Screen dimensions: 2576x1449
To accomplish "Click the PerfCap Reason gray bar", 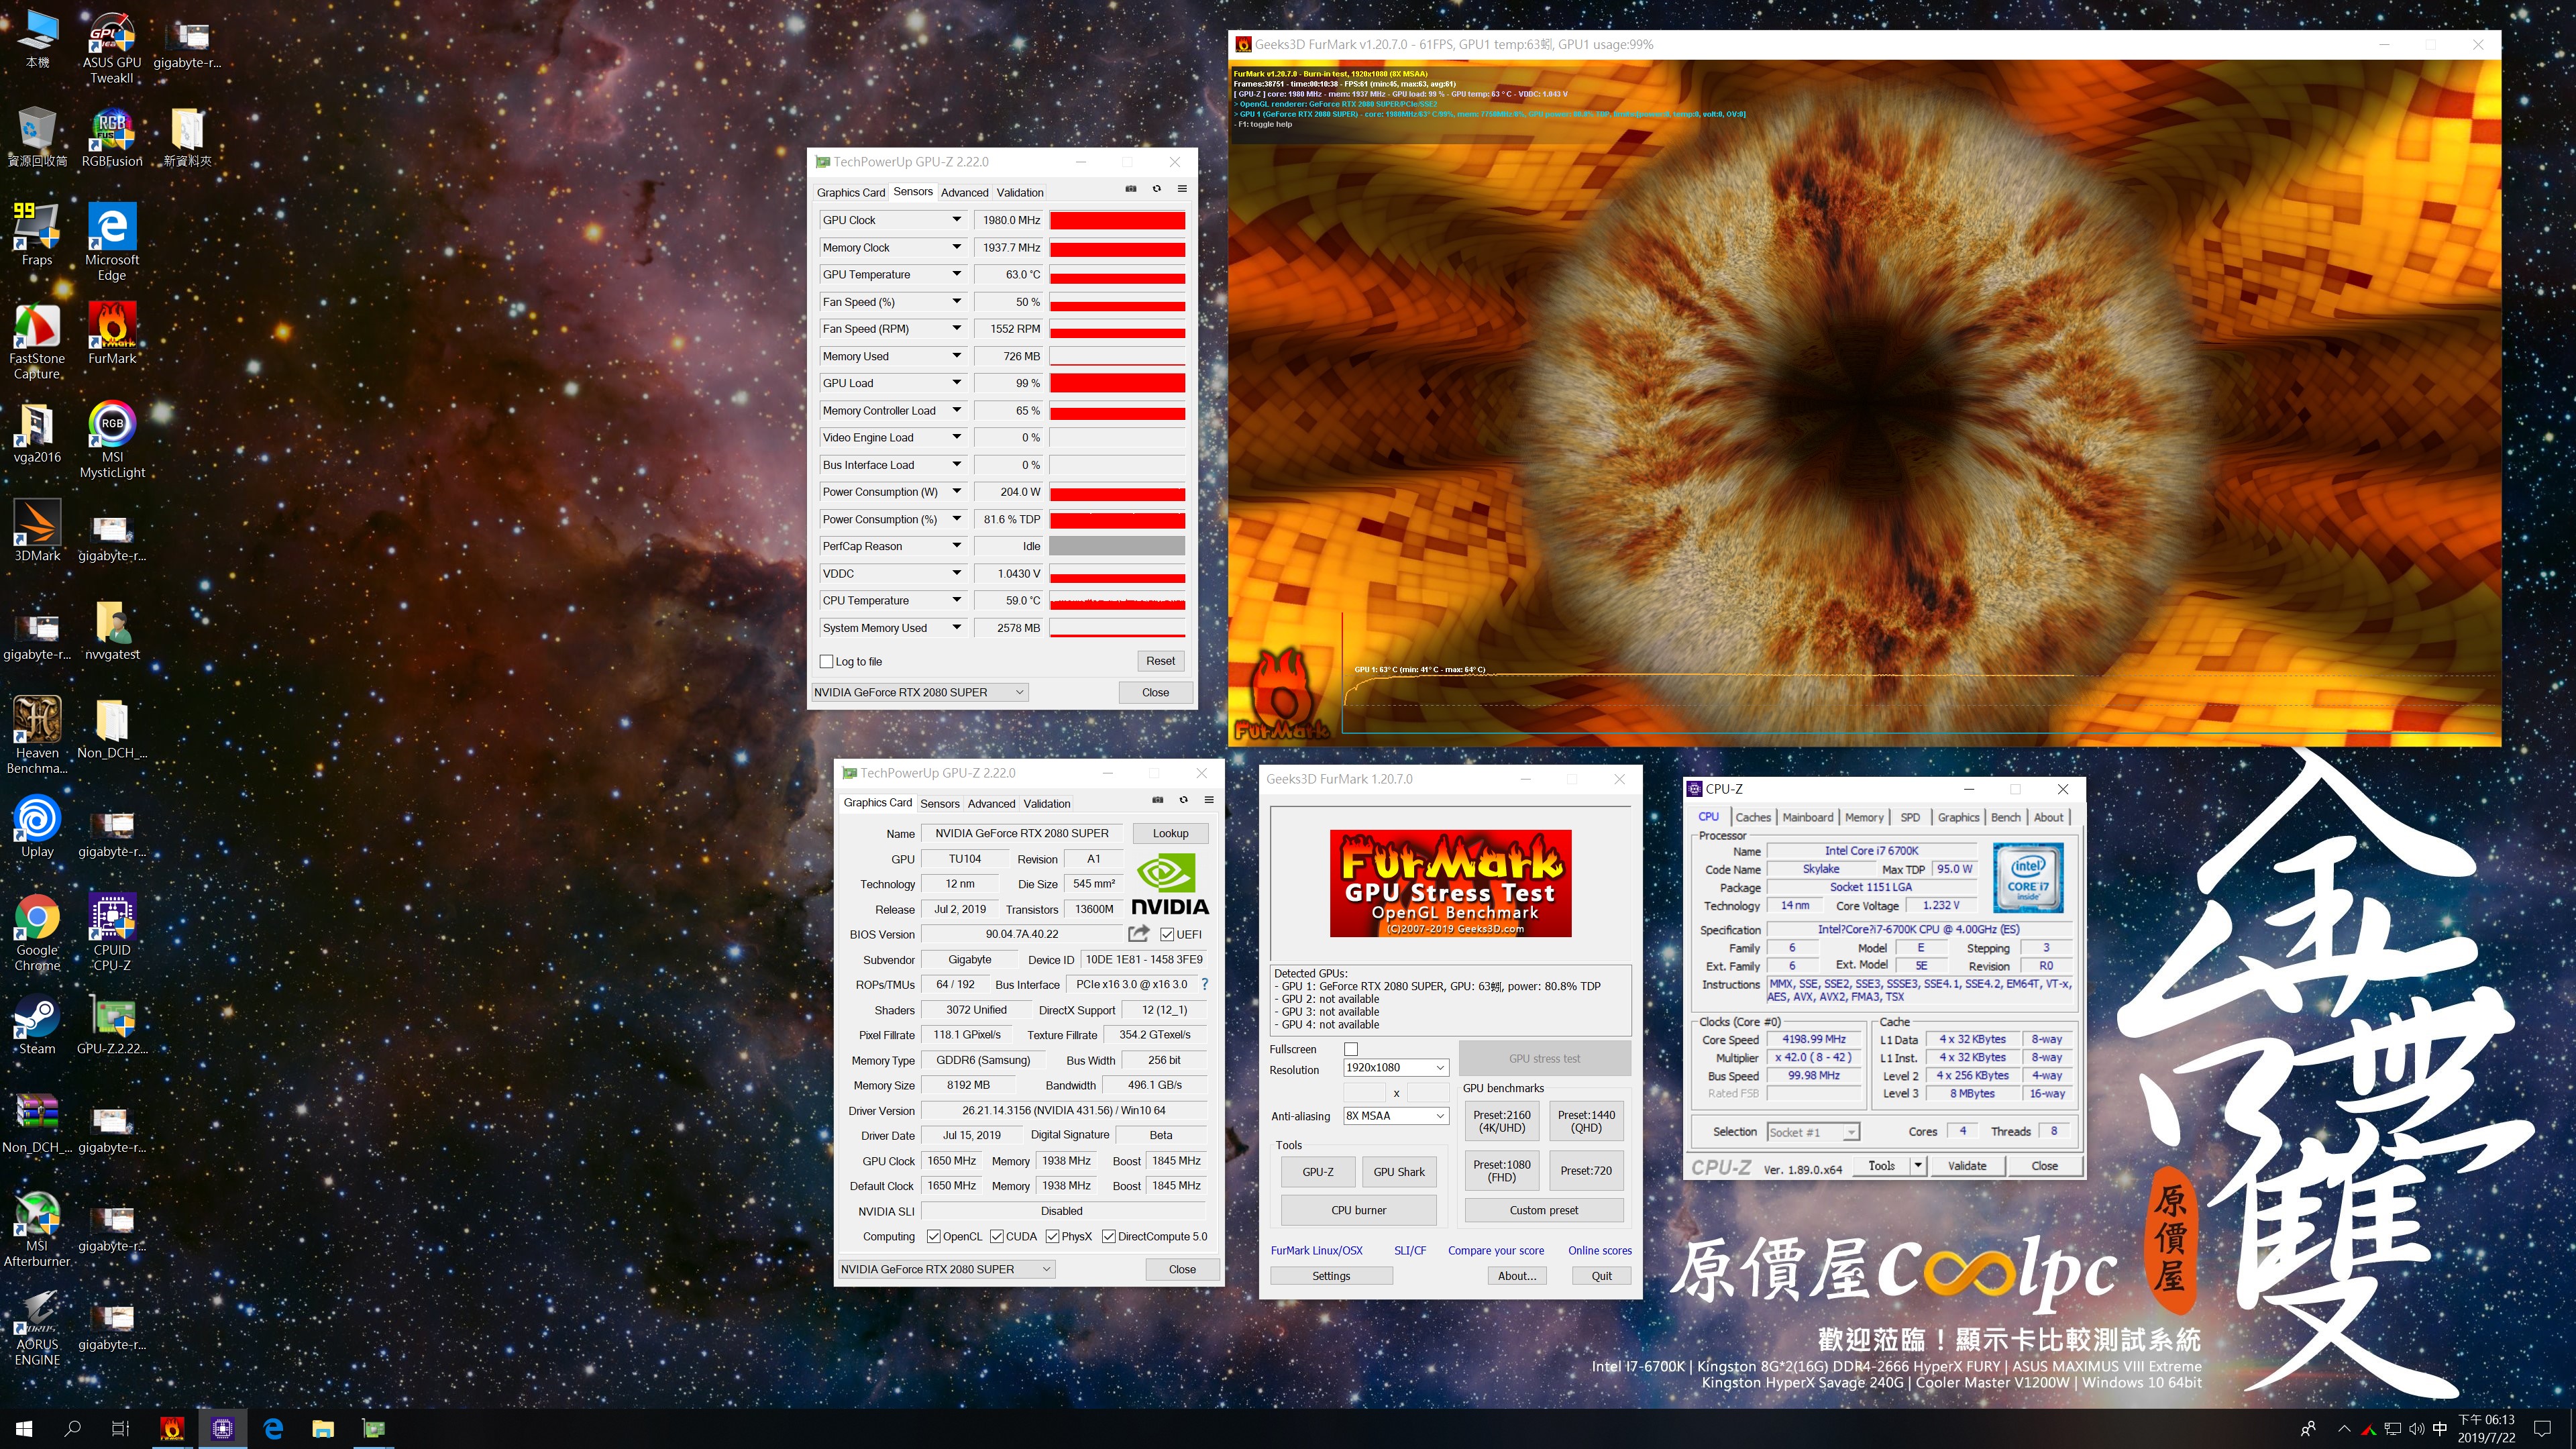I will (1117, 546).
